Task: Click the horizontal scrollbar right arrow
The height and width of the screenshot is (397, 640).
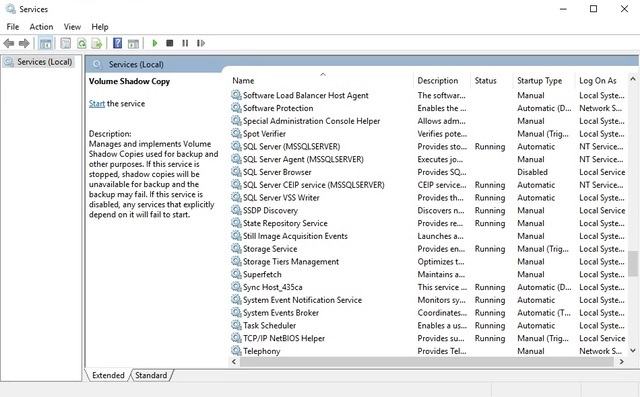Action: coord(622,362)
